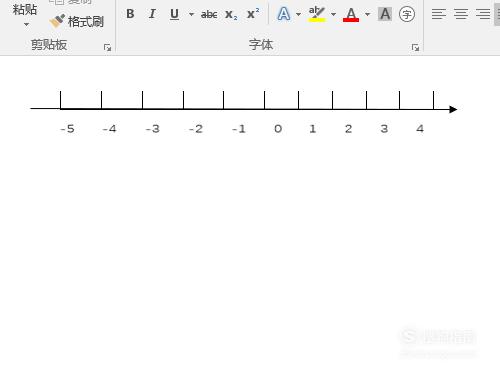Click the -1 label on number line
Screen dimensions: 500x383
click(239, 129)
